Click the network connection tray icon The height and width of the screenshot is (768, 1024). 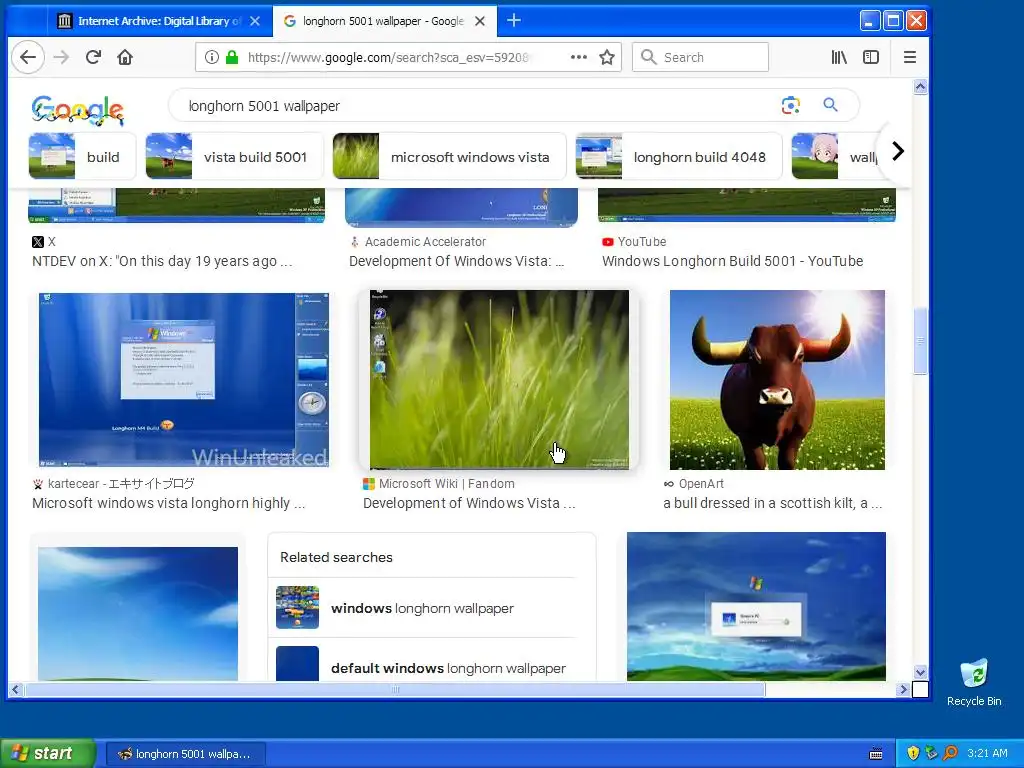click(931, 753)
